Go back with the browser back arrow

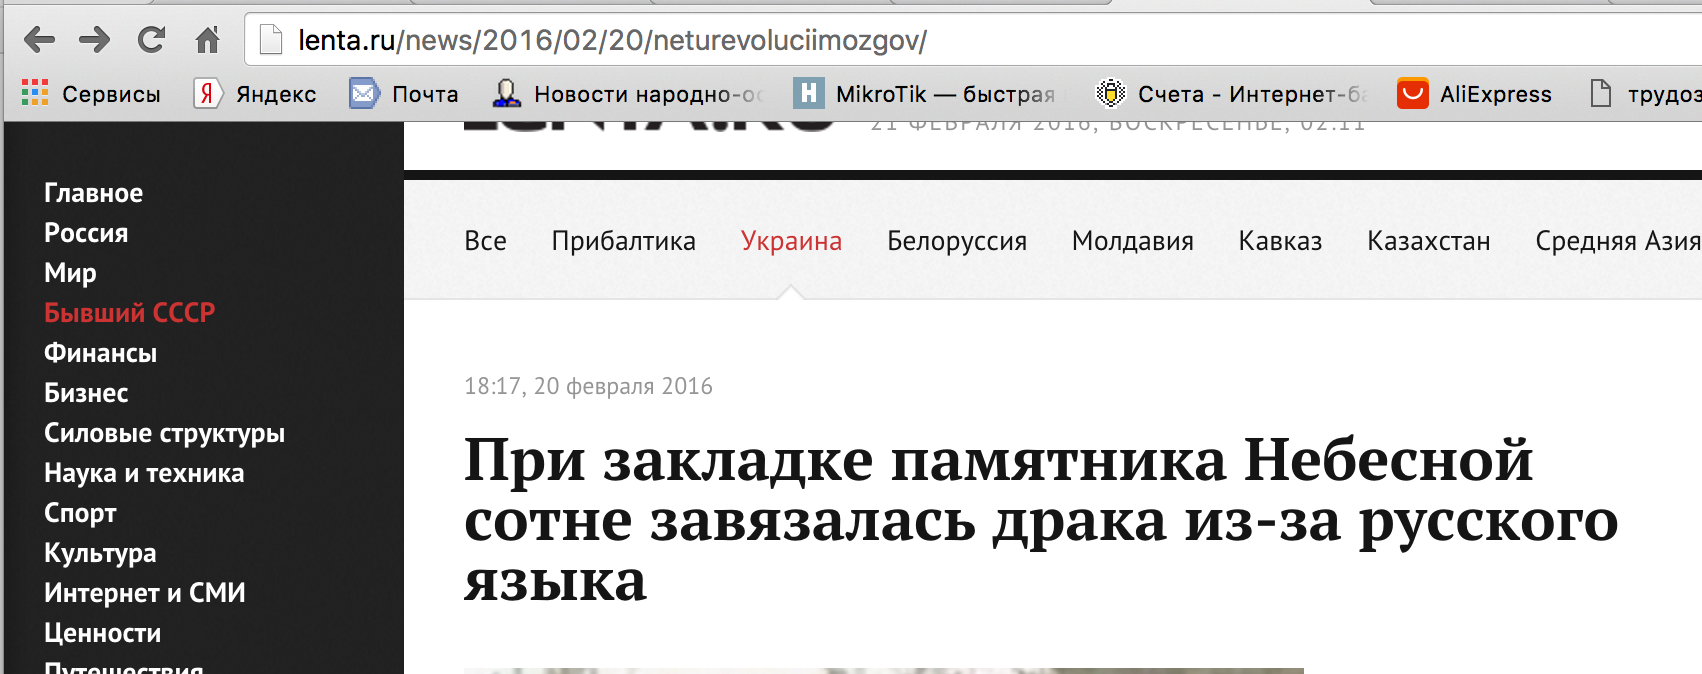click(39, 40)
